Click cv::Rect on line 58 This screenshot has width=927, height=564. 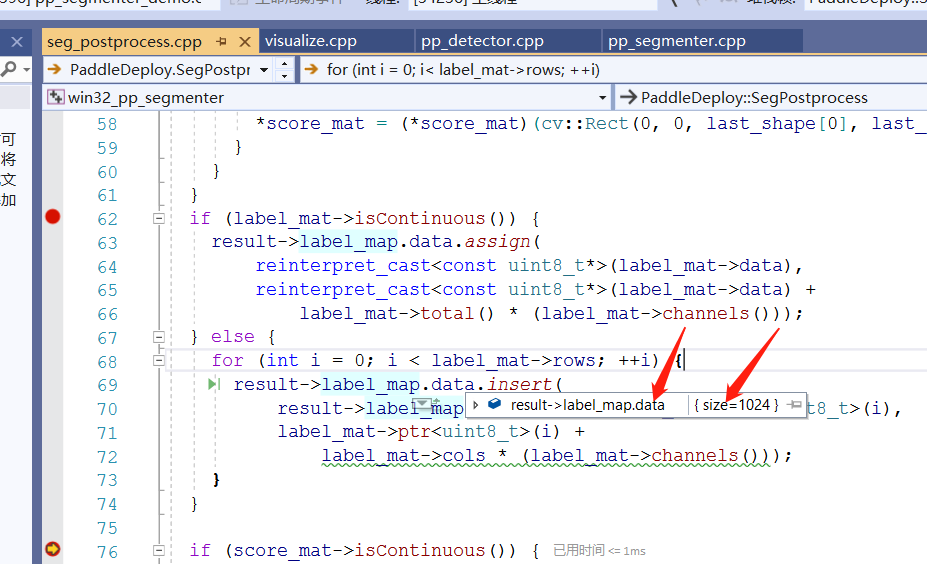(x=584, y=124)
